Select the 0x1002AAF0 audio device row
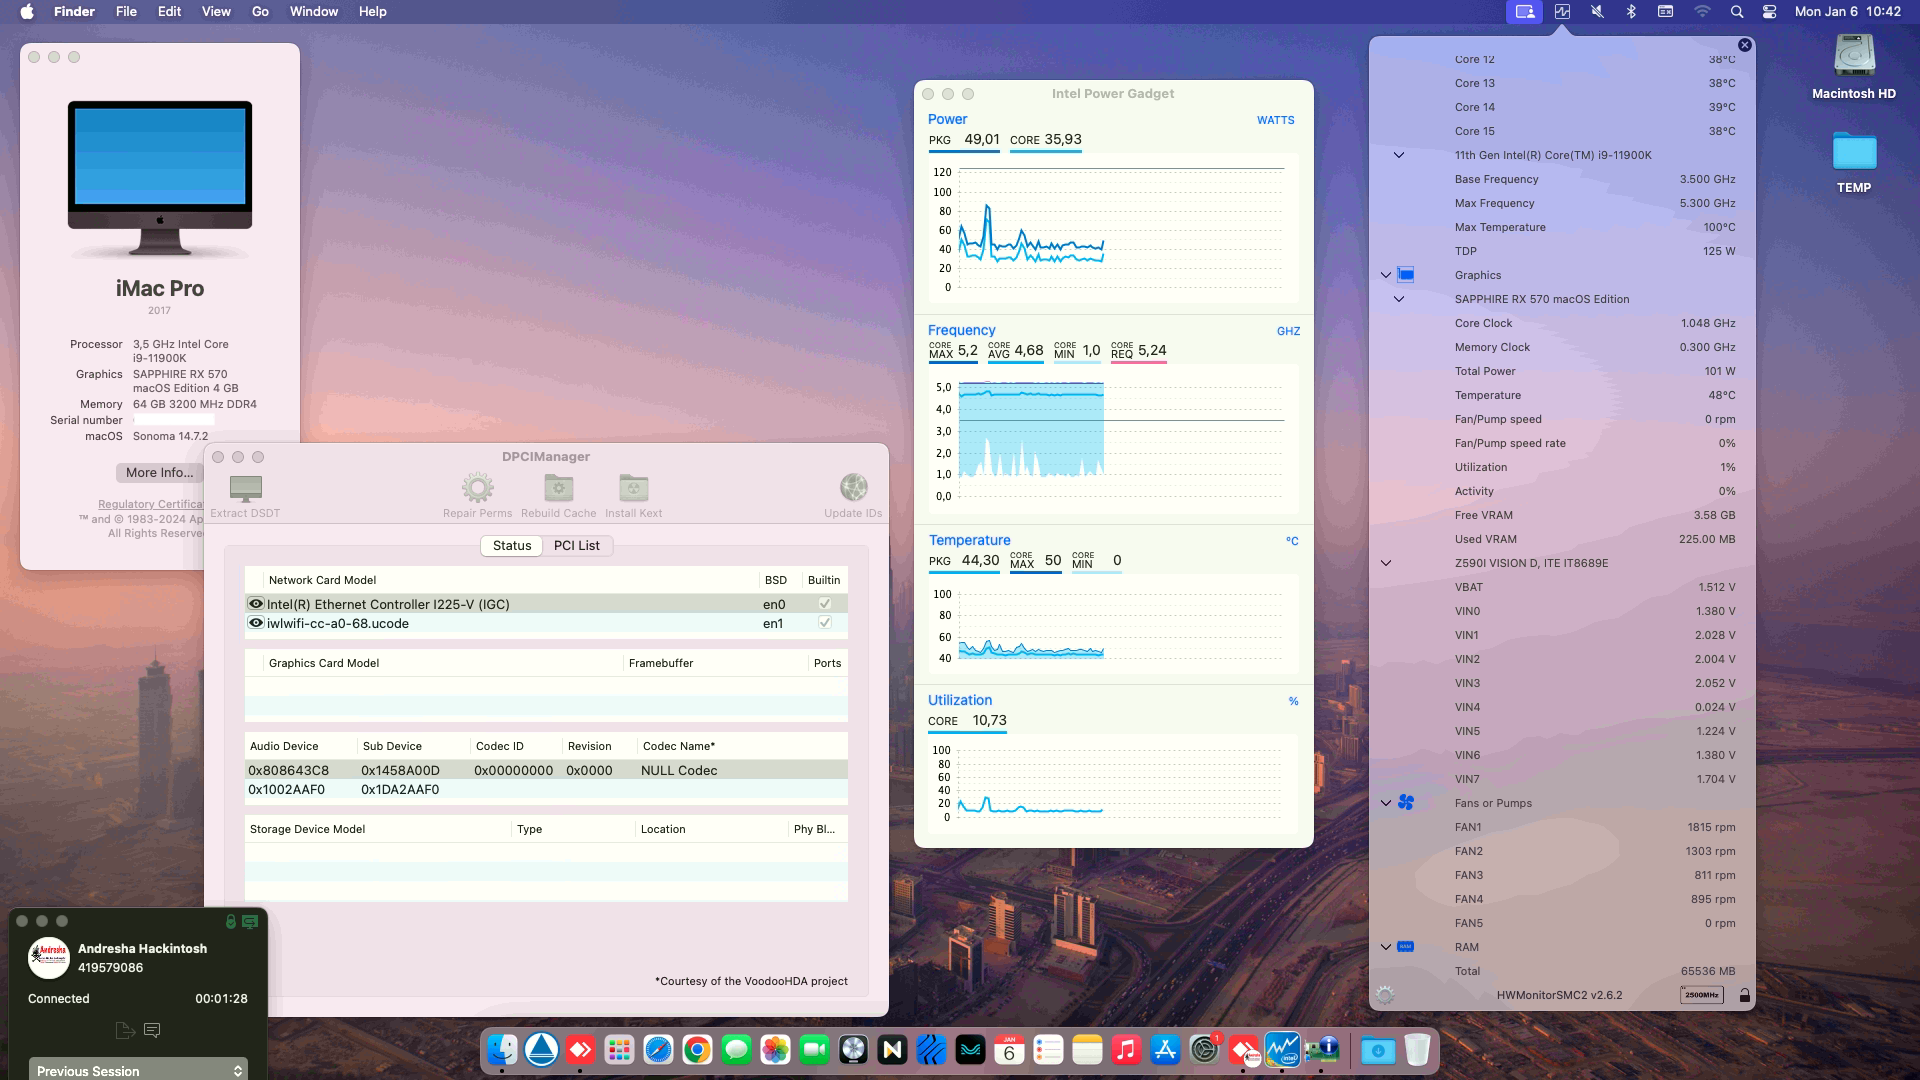 (546, 789)
